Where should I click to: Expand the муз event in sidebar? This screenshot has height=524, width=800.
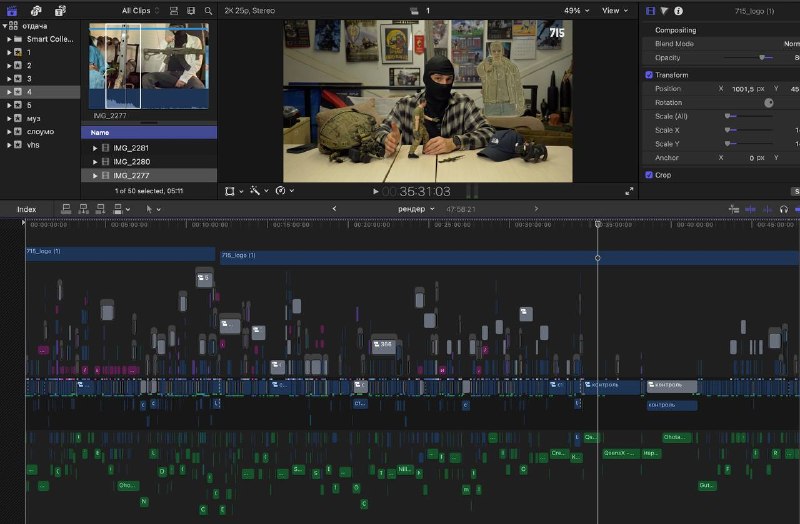(9, 118)
